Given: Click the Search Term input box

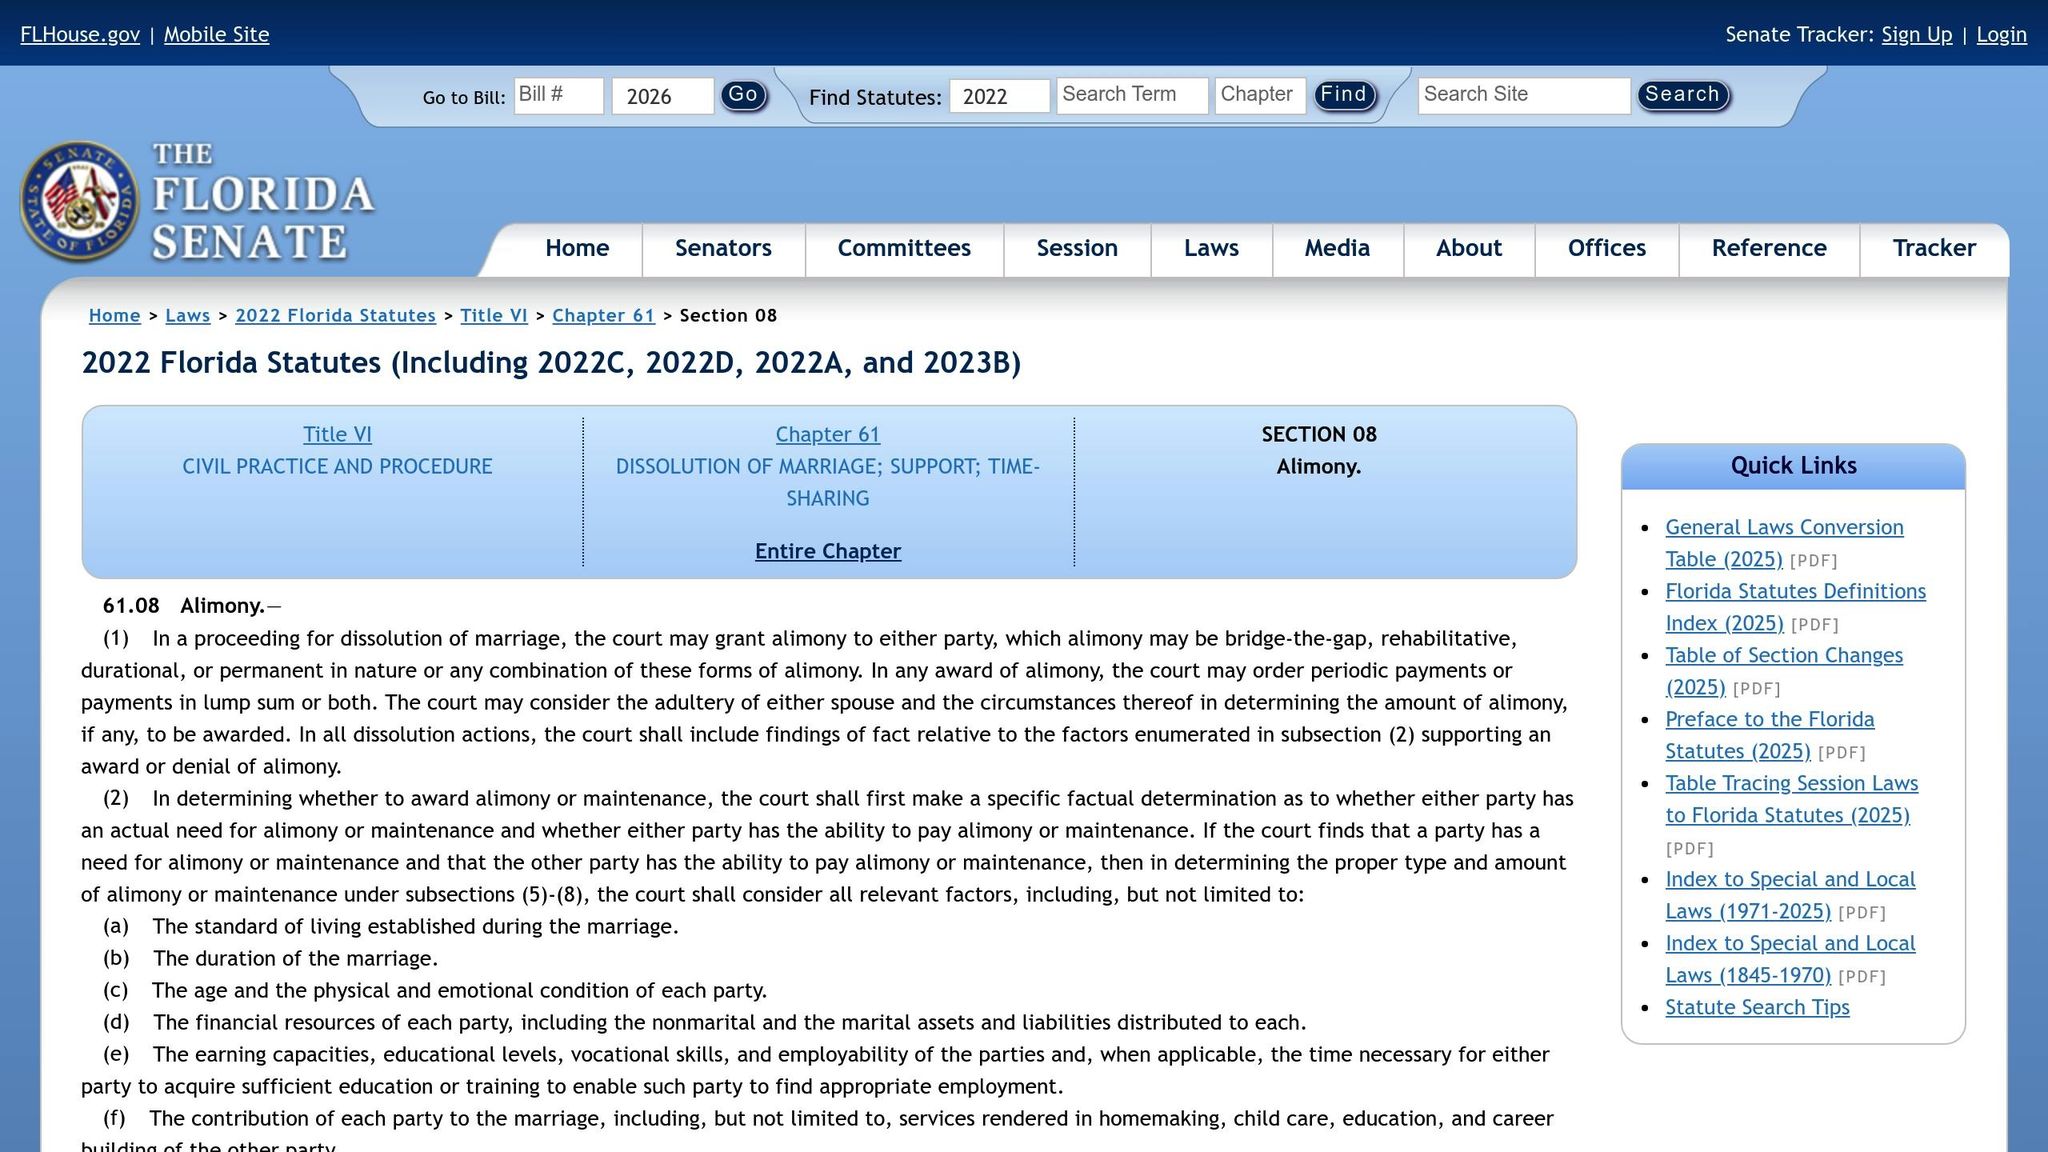Looking at the screenshot, I should coord(1131,94).
